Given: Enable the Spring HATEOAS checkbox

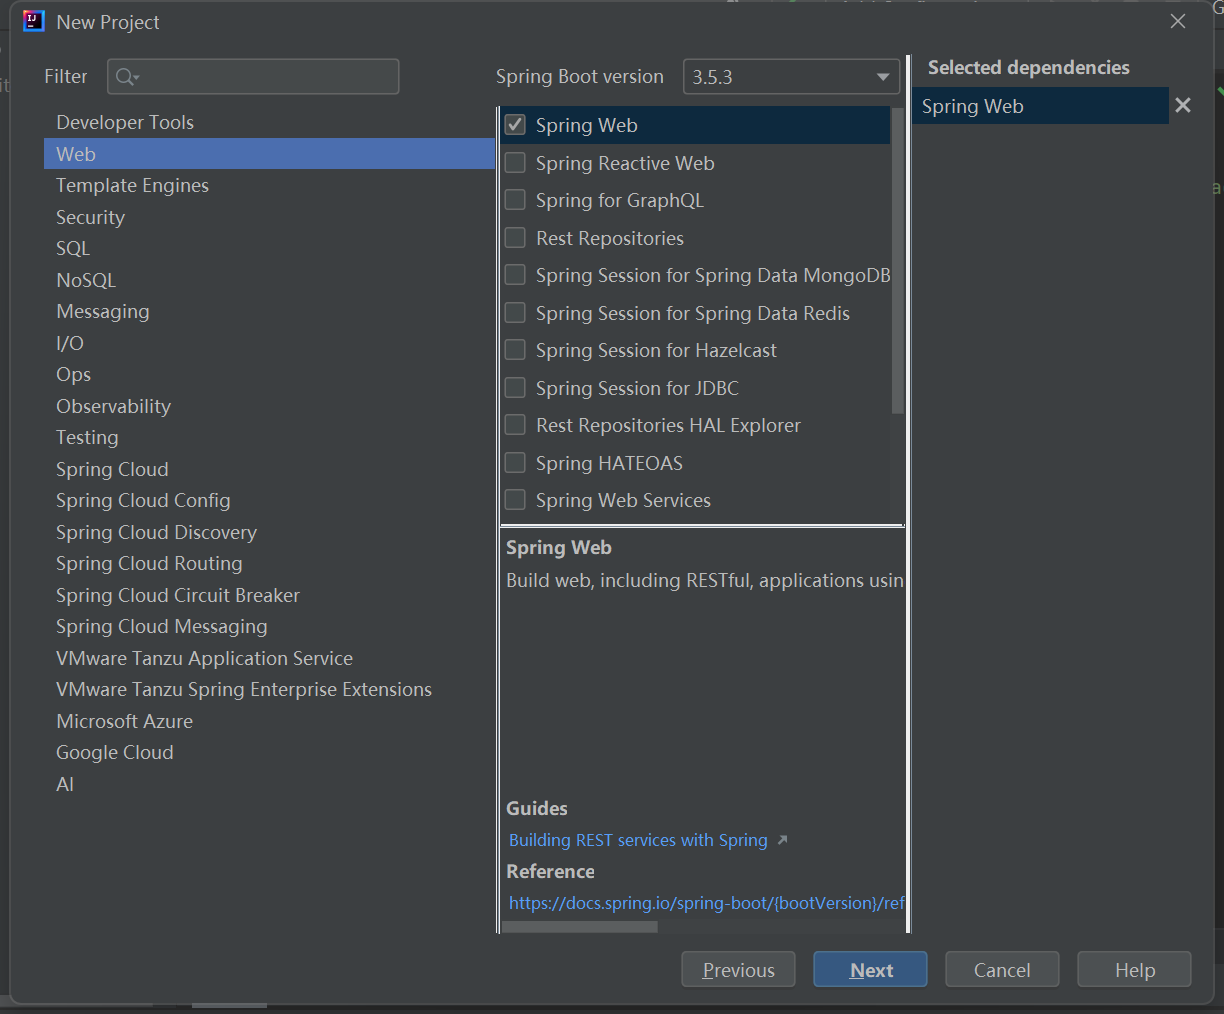Looking at the screenshot, I should (515, 462).
